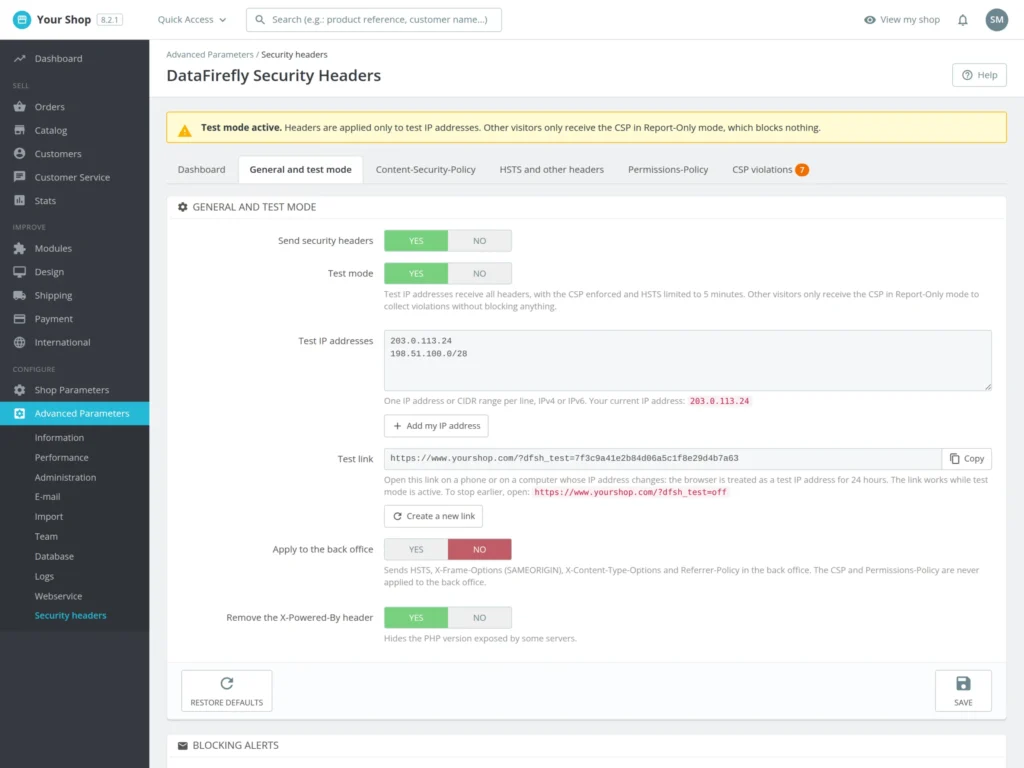Set Send security headers to YES

tap(416, 241)
